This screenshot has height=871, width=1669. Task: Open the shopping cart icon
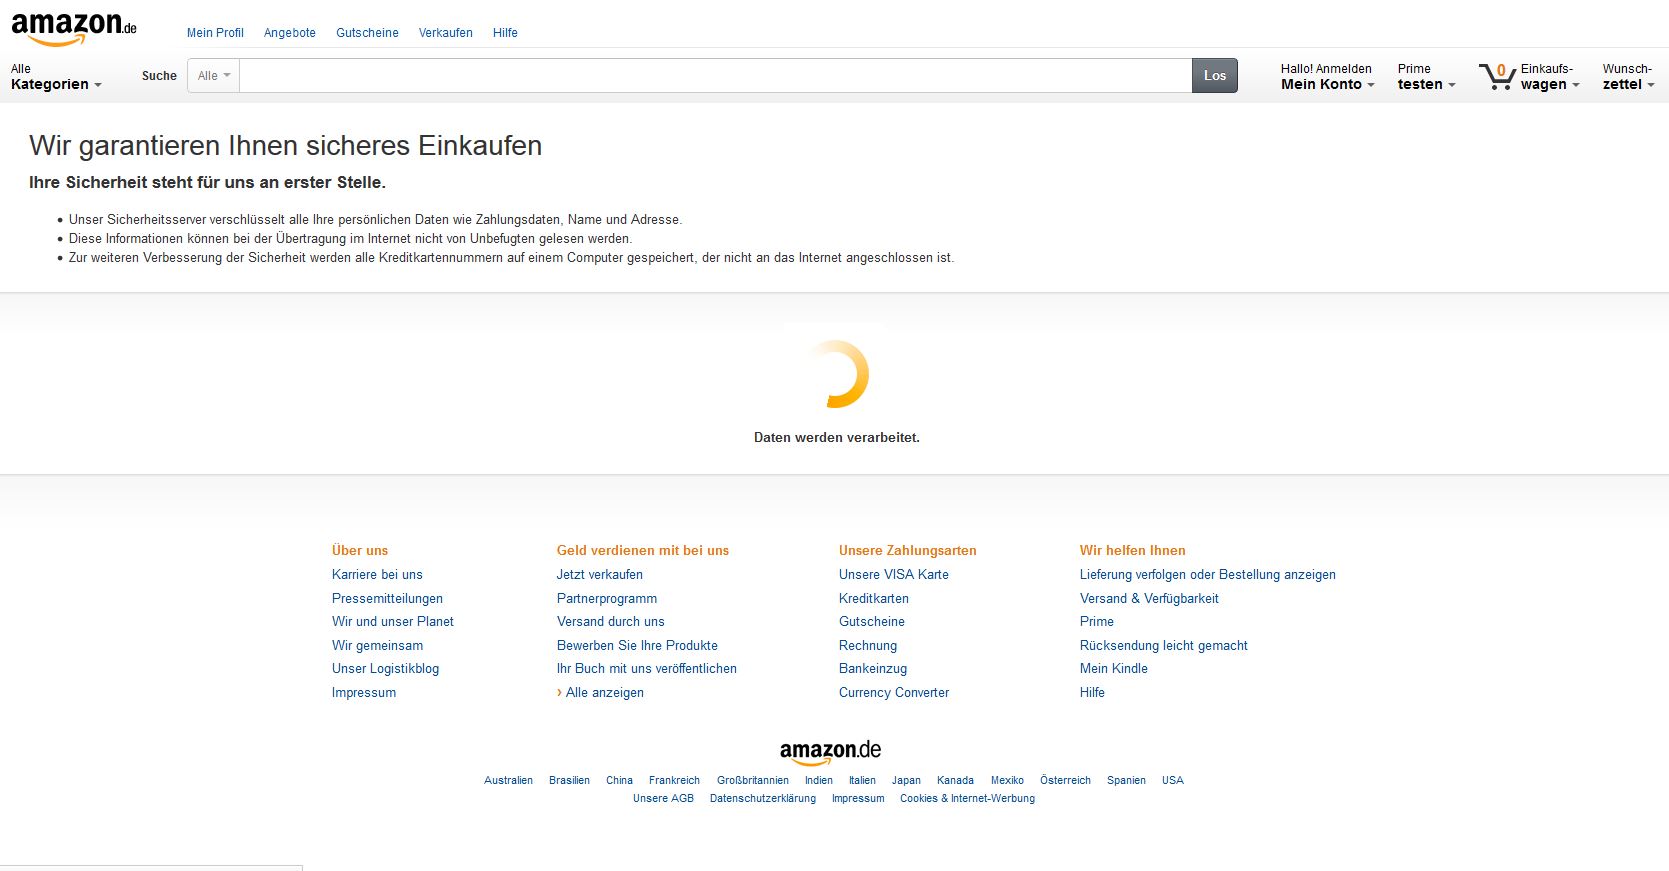click(x=1497, y=76)
